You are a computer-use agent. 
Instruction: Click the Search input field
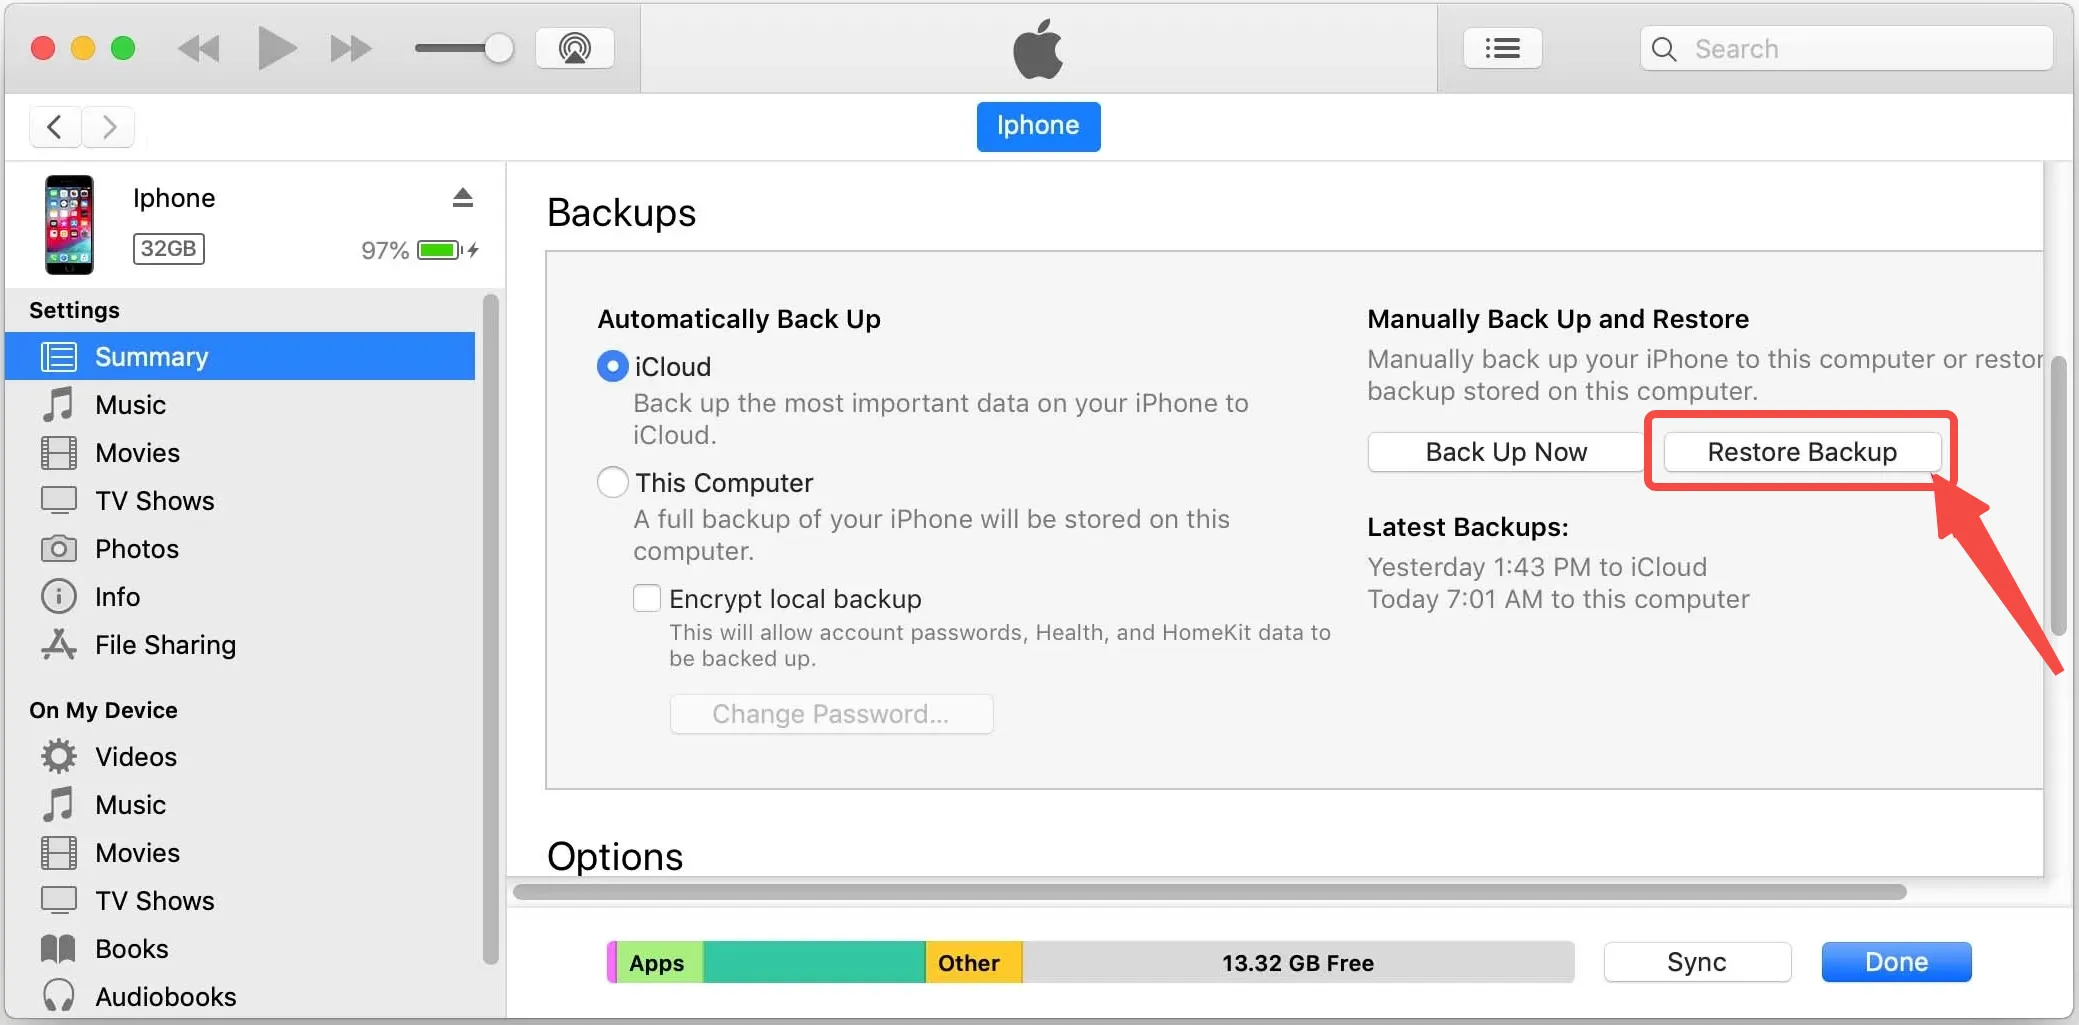pos(1846,48)
